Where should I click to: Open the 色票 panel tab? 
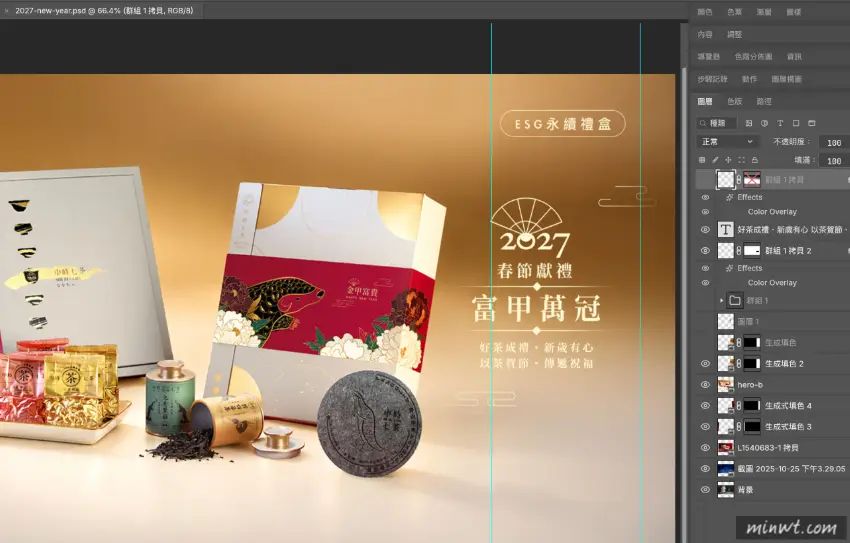(735, 12)
